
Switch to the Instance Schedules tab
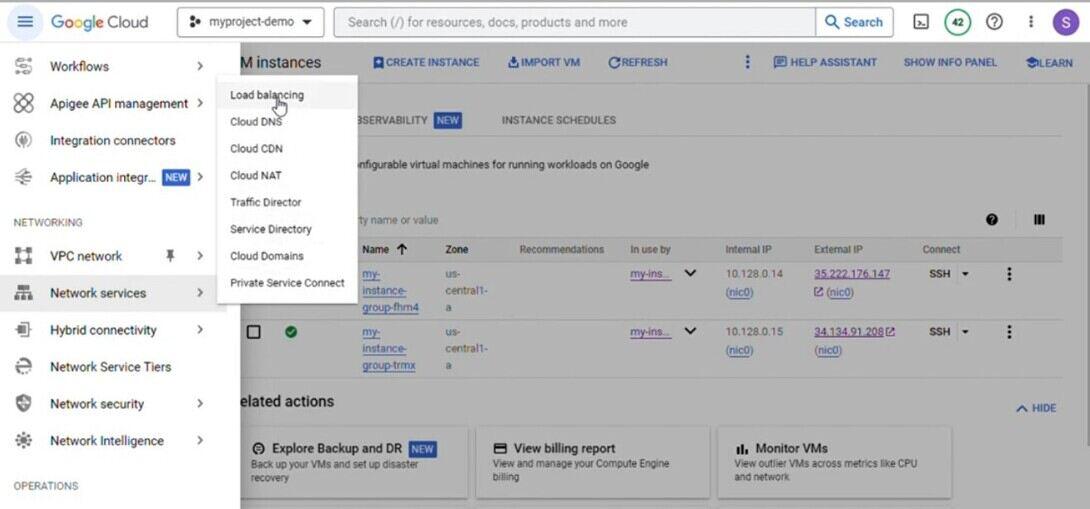click(558, 120)
